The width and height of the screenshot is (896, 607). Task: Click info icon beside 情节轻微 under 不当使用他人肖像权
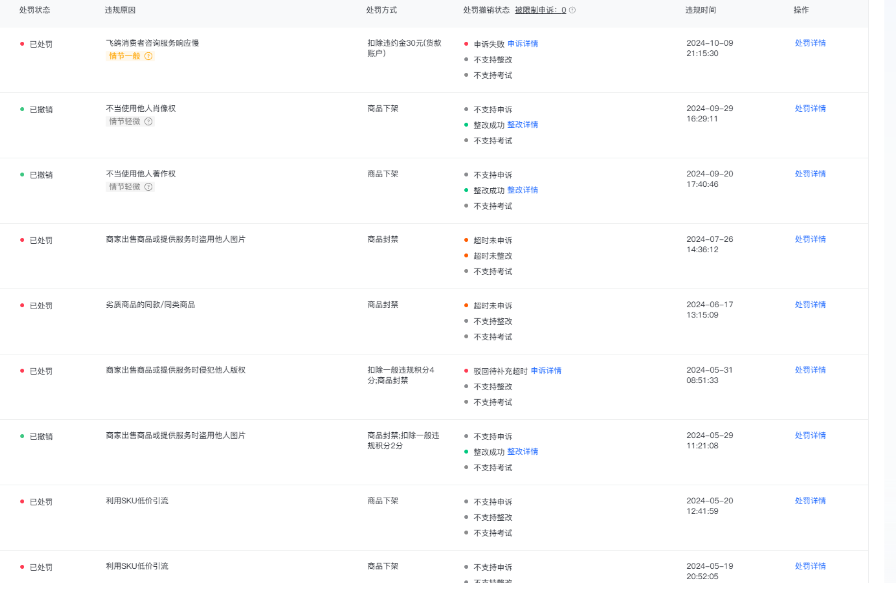click(x=149, y=121)
